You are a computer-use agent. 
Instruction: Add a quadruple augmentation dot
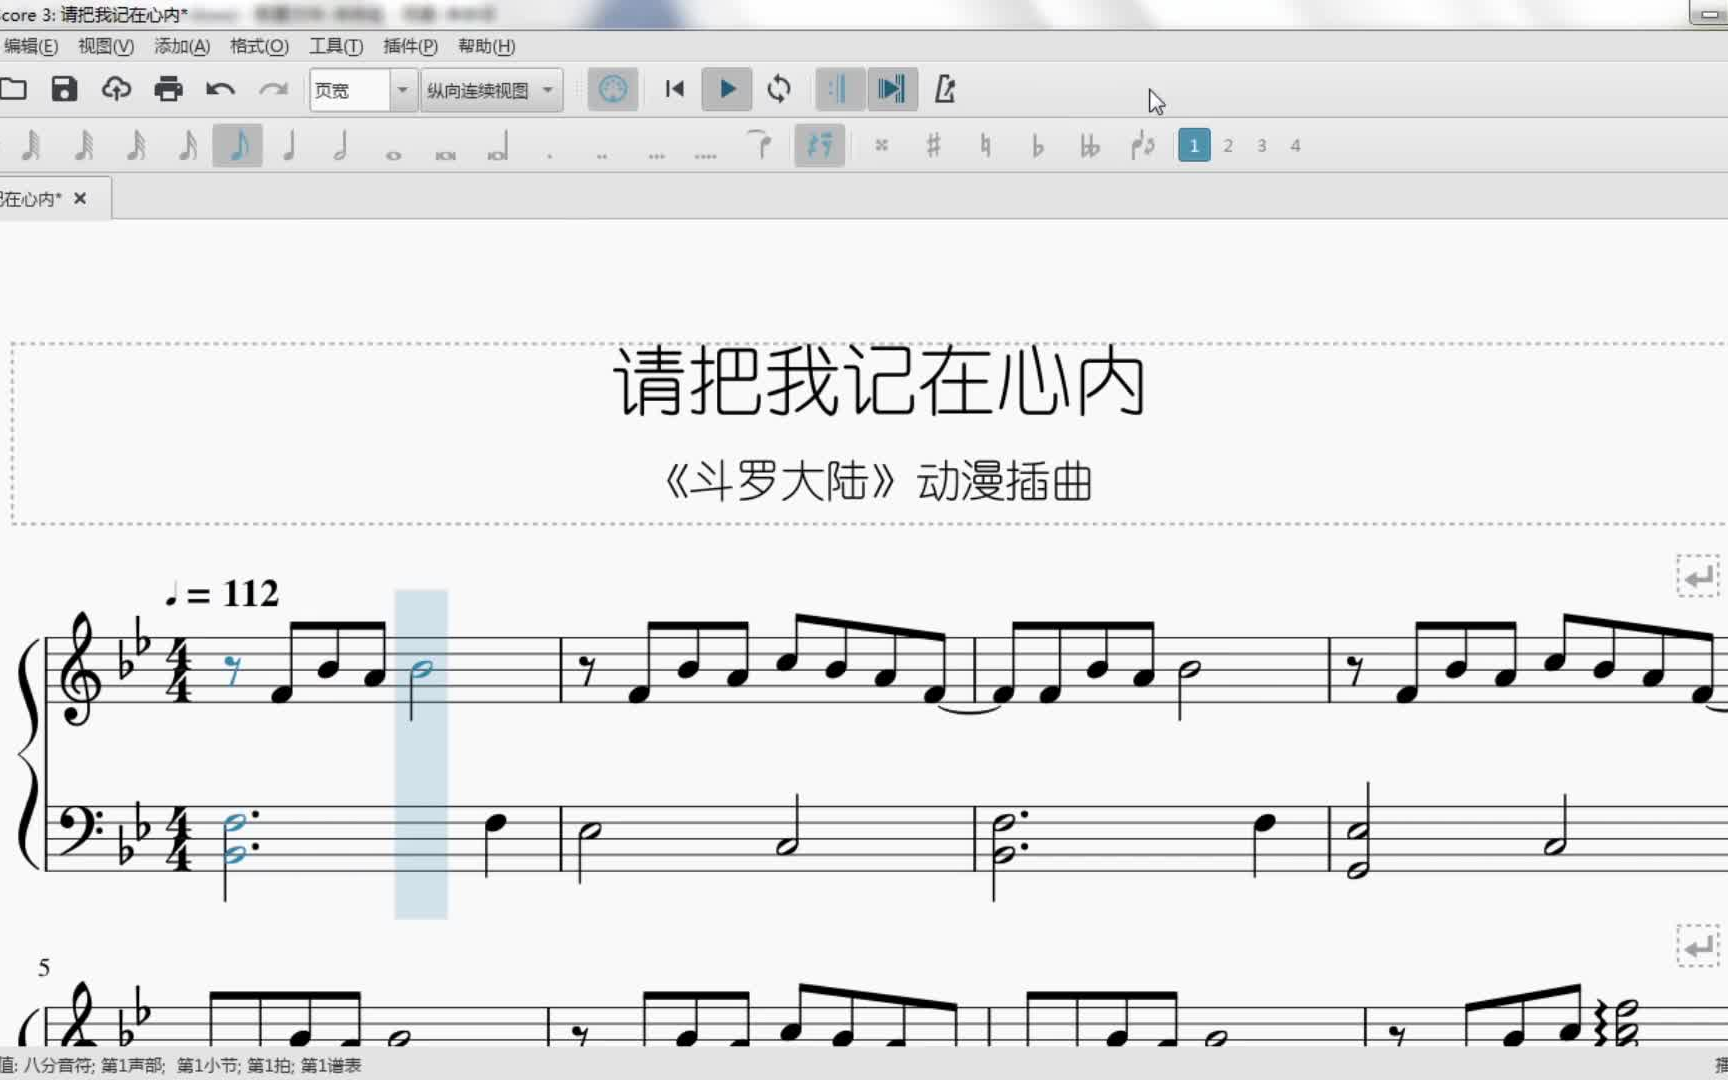tap(706, 154)
